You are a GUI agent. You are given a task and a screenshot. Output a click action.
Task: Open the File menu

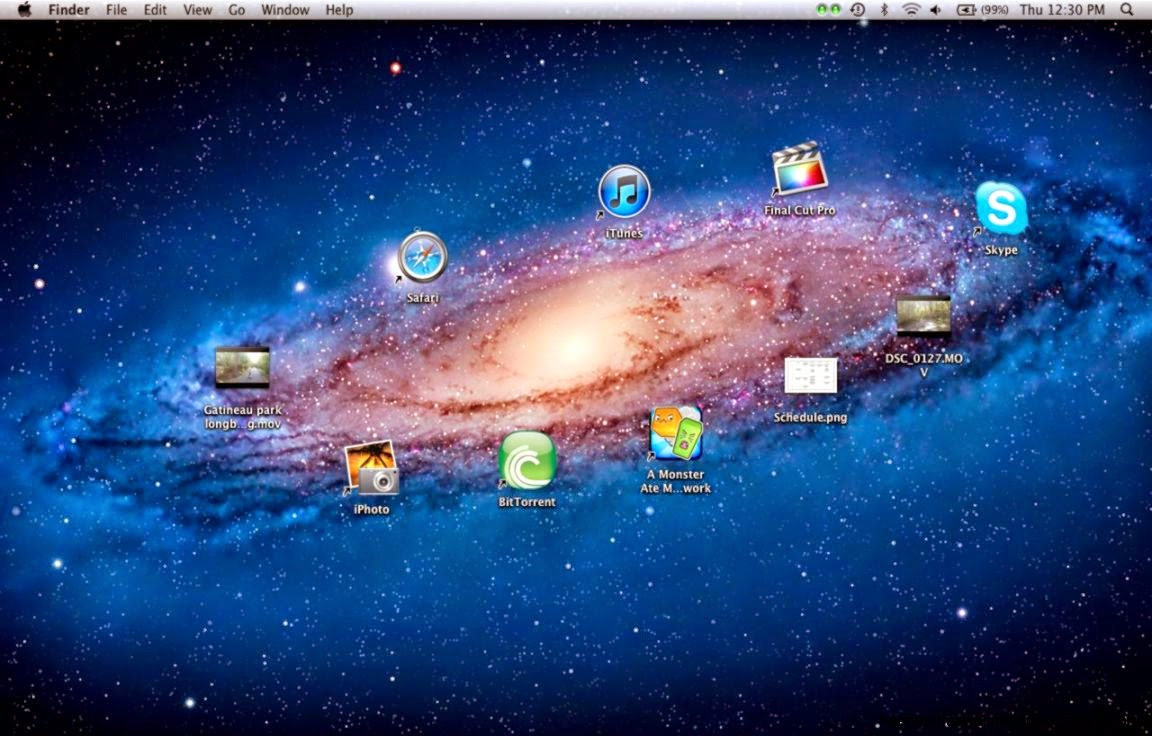[115, 9]
